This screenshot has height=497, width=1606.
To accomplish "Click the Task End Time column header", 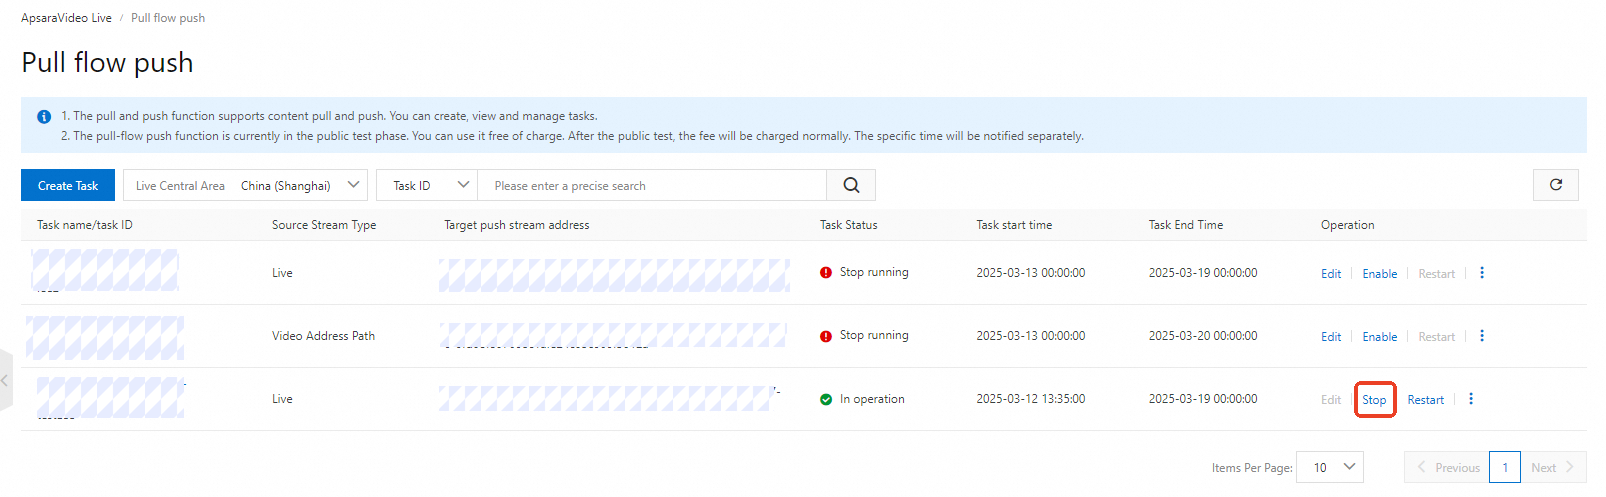I will (x=1186, y=225).
